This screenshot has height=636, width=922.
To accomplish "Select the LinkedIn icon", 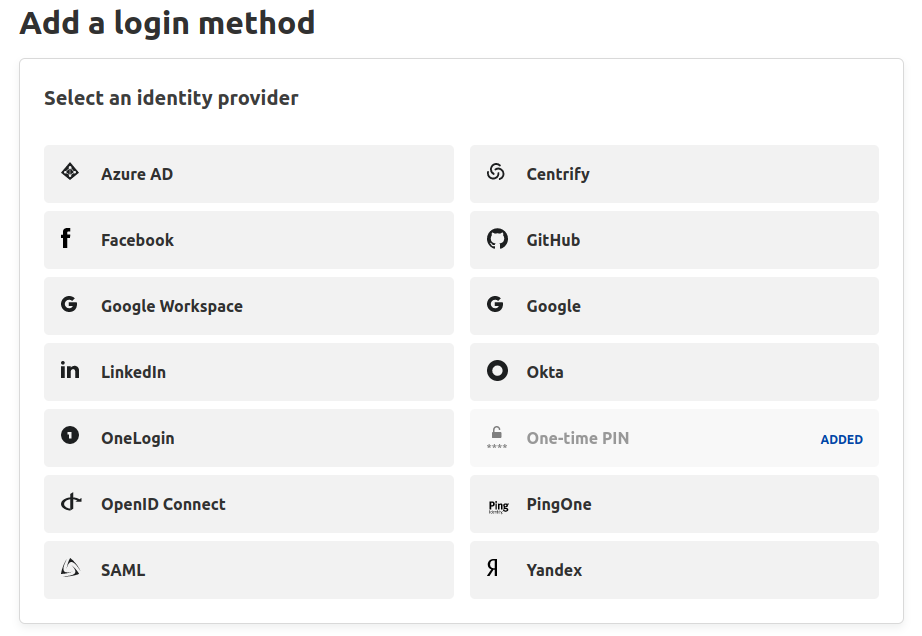I will pos(69,370).
